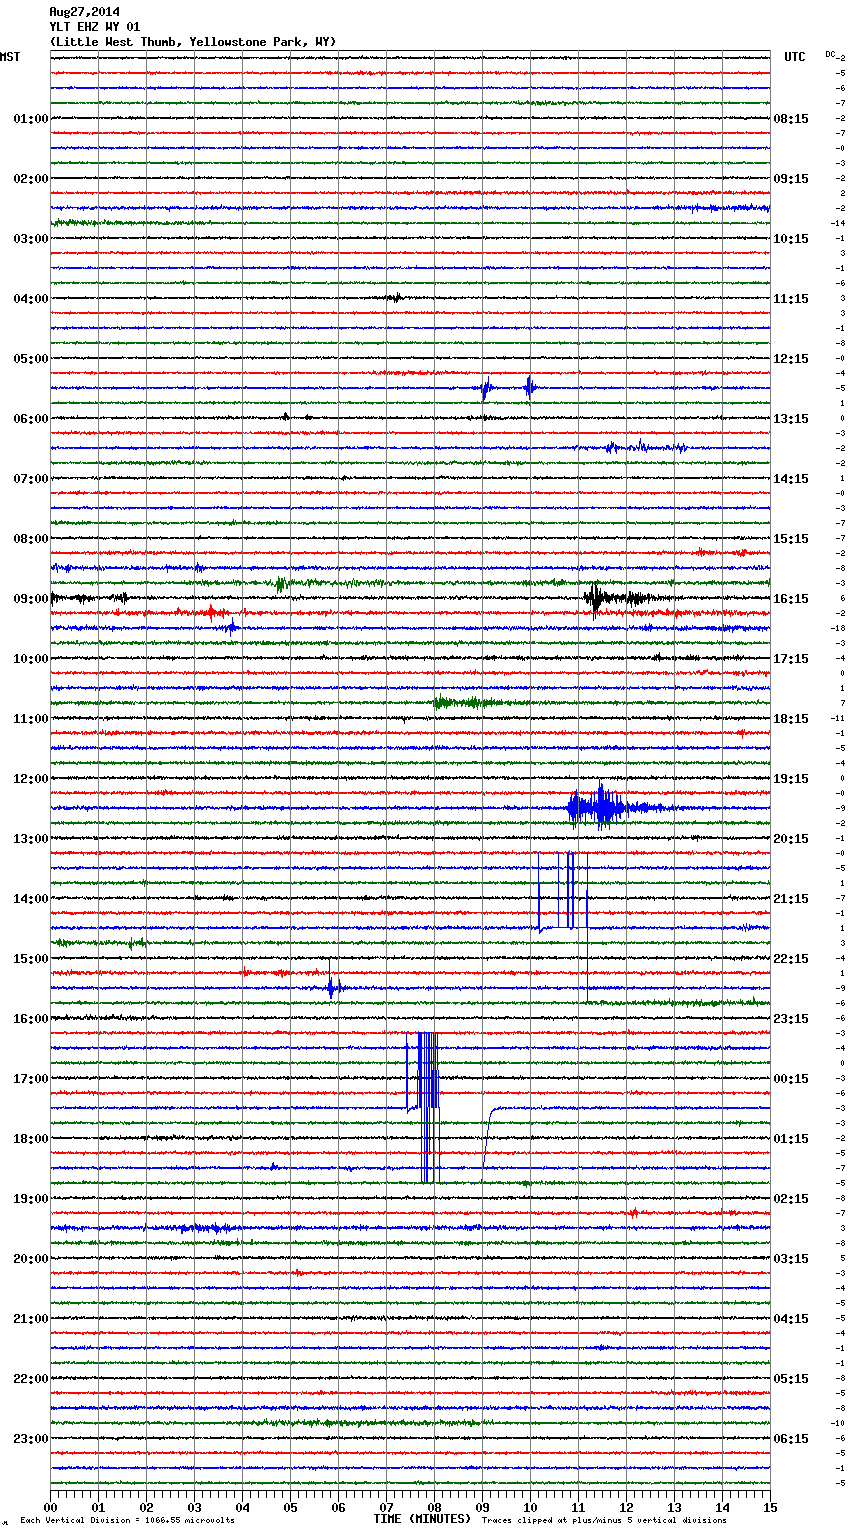Click the UTC timezone header
The image size is (850, 1534).
pos(794,57)
